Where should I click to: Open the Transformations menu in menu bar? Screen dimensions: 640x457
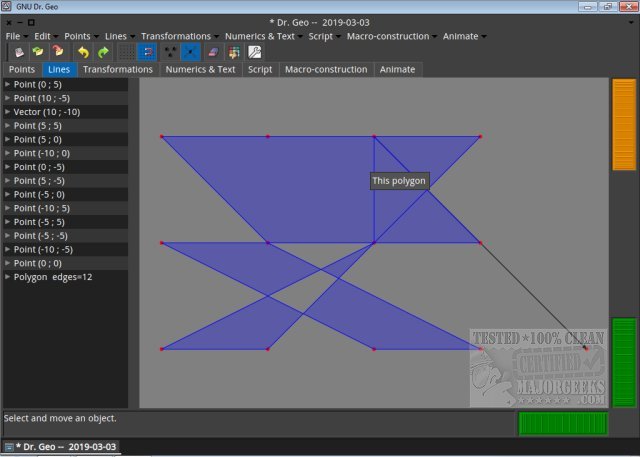pos(176,36)
